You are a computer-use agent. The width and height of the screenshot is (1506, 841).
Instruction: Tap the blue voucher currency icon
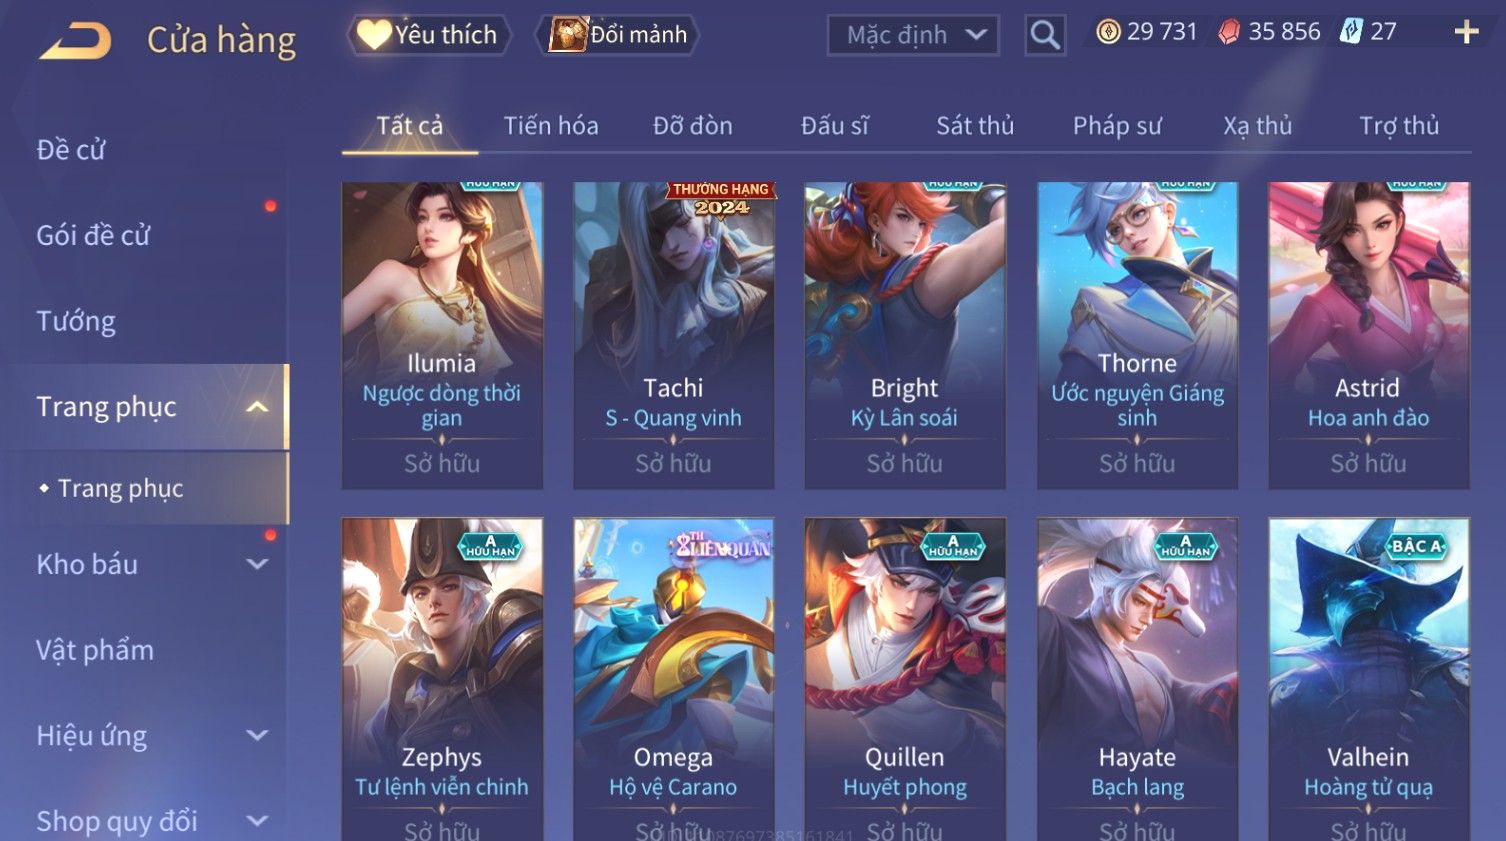1351,32
